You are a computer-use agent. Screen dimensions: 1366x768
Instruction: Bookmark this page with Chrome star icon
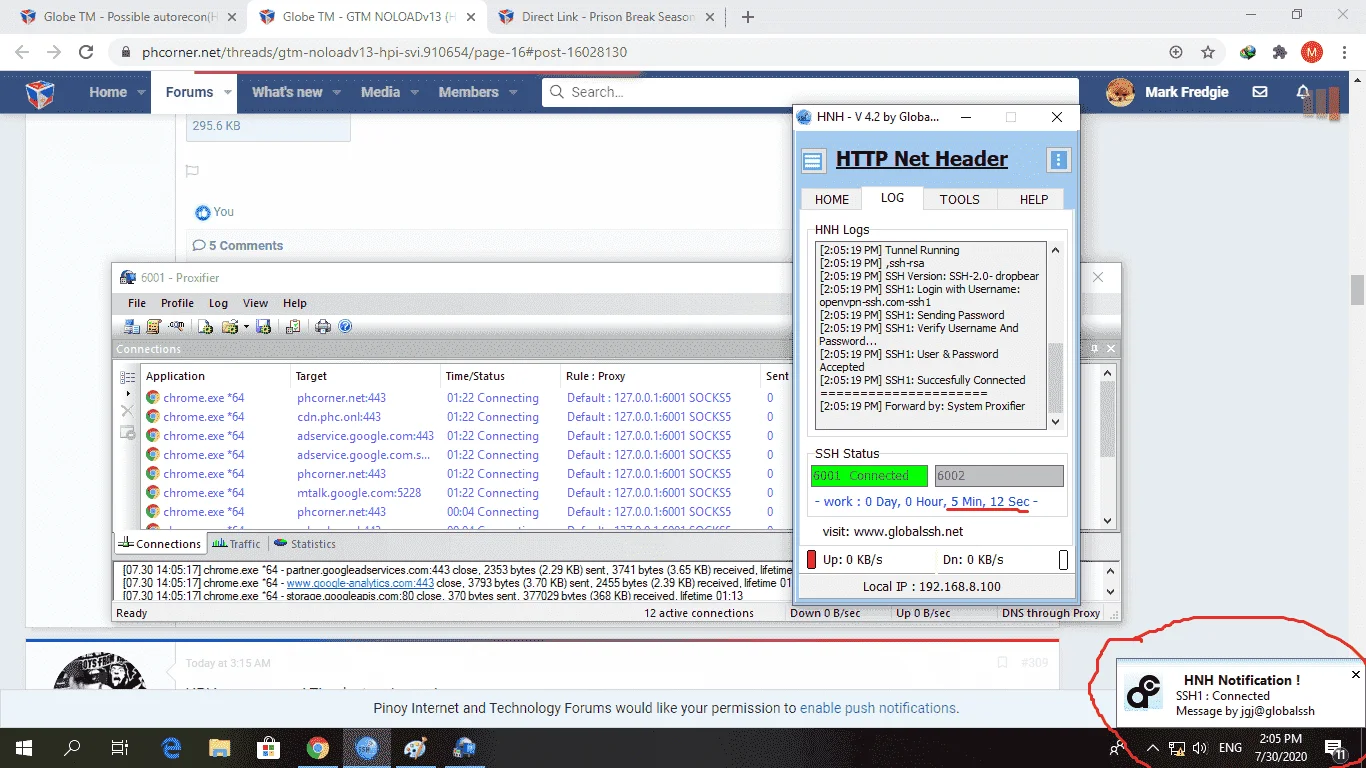pos(1208,52)
